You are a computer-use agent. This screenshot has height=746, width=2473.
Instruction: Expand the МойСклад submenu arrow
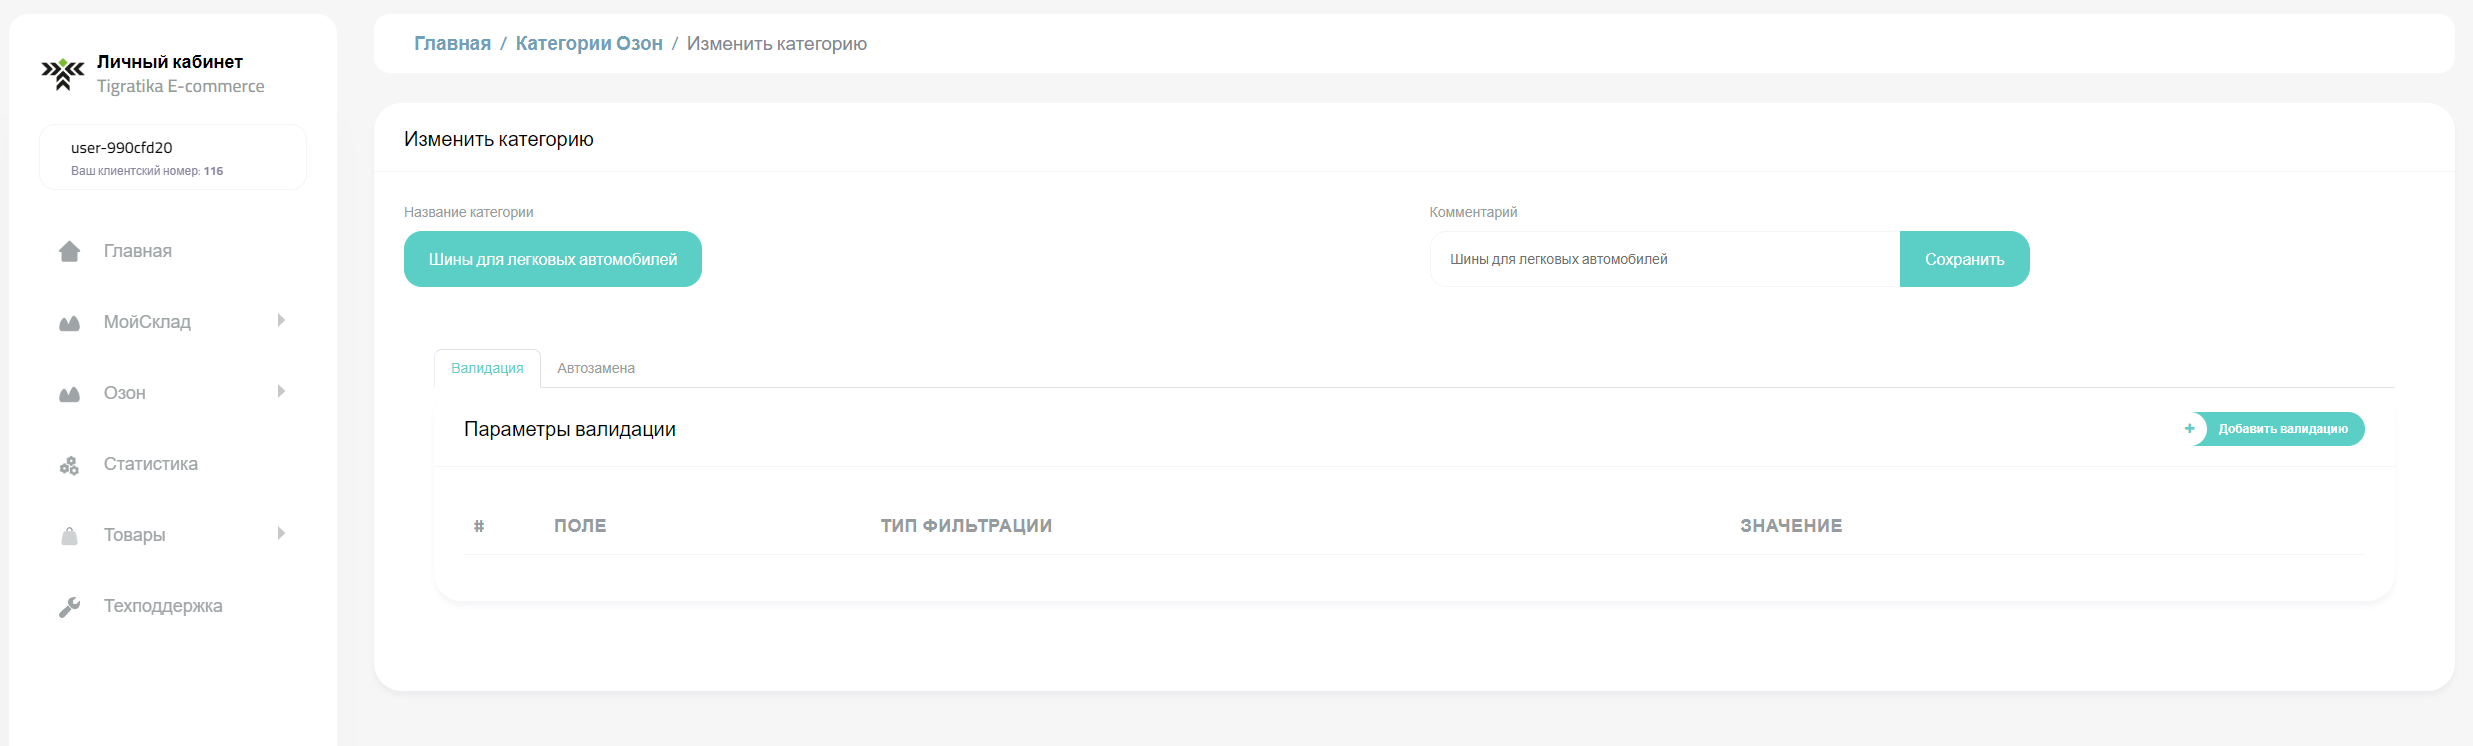point(281,320)
